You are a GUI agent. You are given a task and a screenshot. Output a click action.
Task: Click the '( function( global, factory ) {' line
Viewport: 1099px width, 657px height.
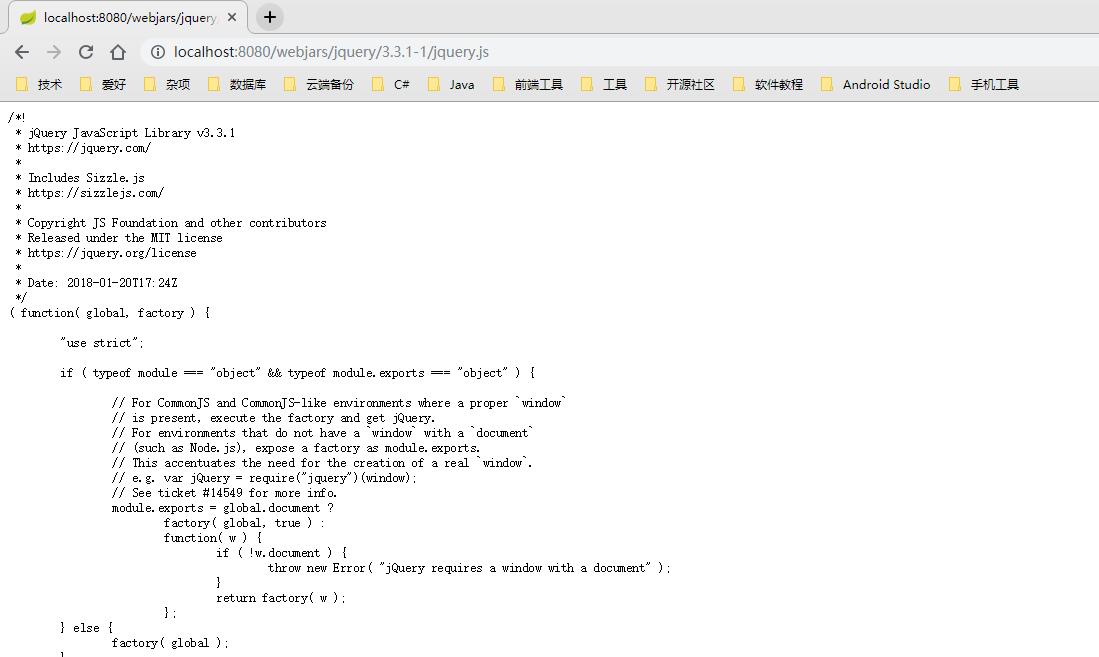[x=110, y=313]
